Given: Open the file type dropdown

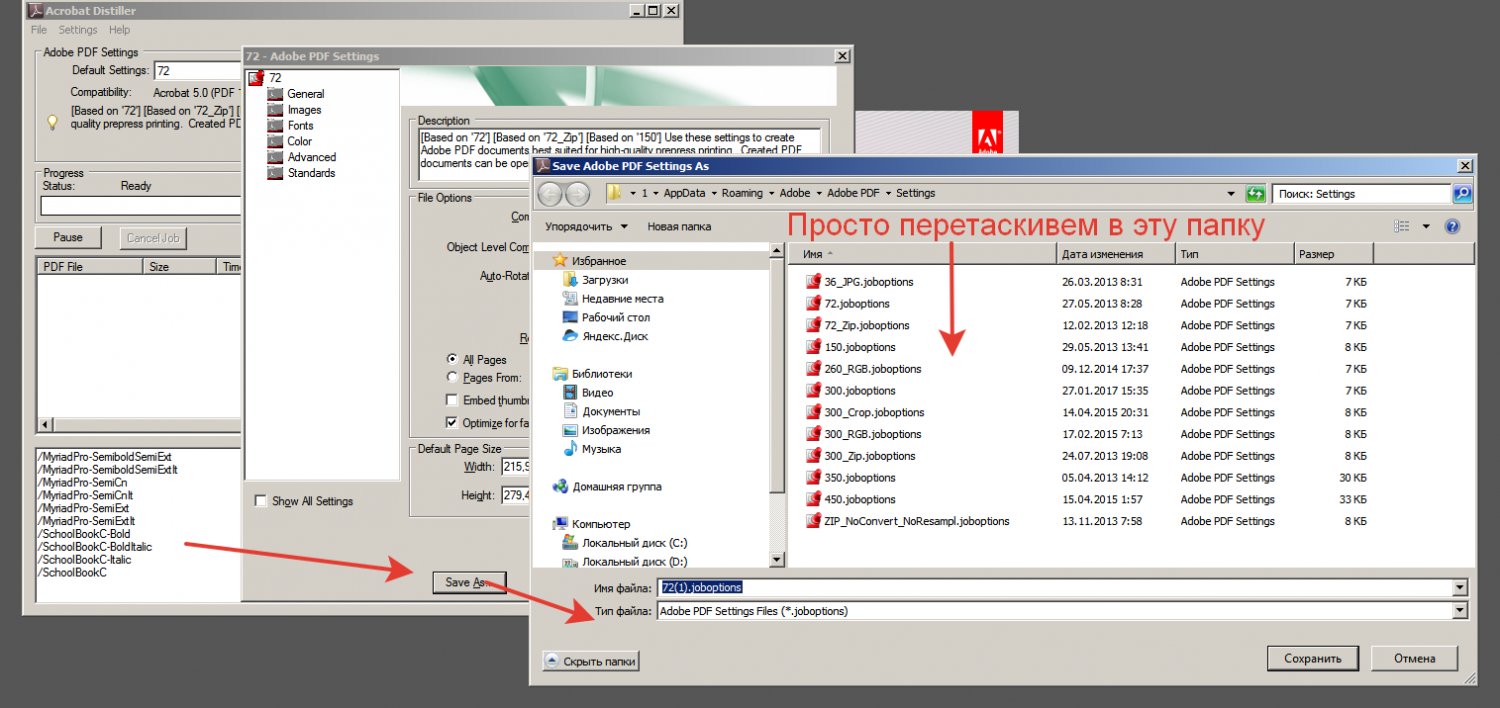Looking at the screenshot, I should (x=1460, y=611).
